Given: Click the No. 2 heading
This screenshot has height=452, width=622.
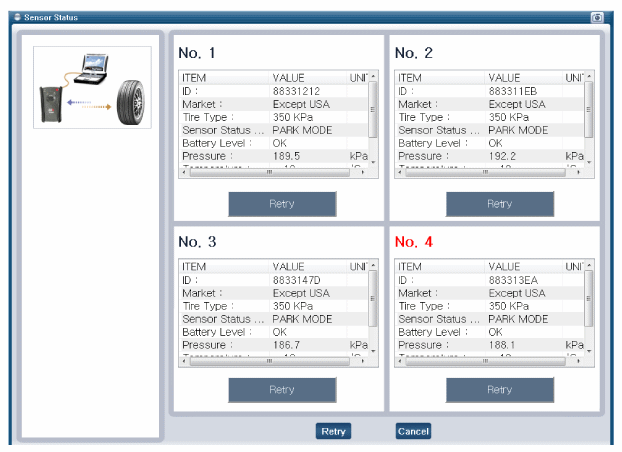Looking at the screenshot, I should coord(413,53).
